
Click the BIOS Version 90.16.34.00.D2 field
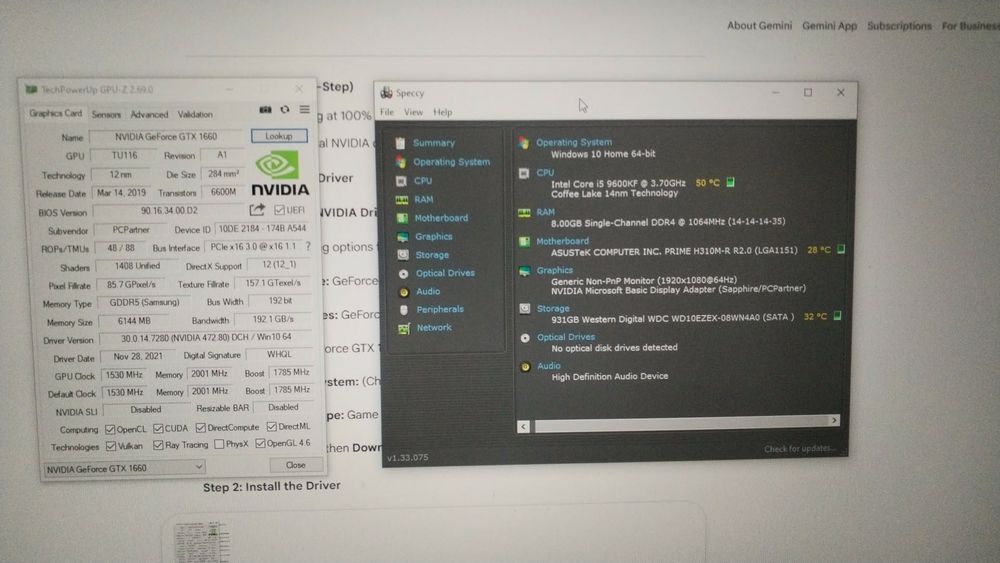(x=169, y=210)
